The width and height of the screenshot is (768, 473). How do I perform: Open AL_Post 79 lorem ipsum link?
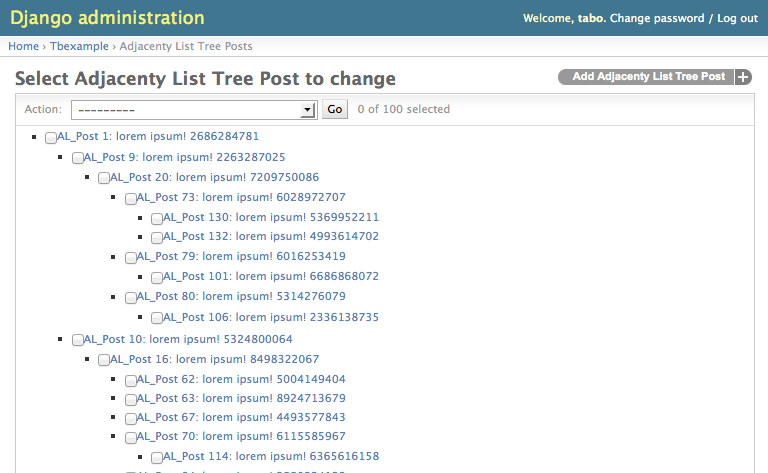pos(240,257)
